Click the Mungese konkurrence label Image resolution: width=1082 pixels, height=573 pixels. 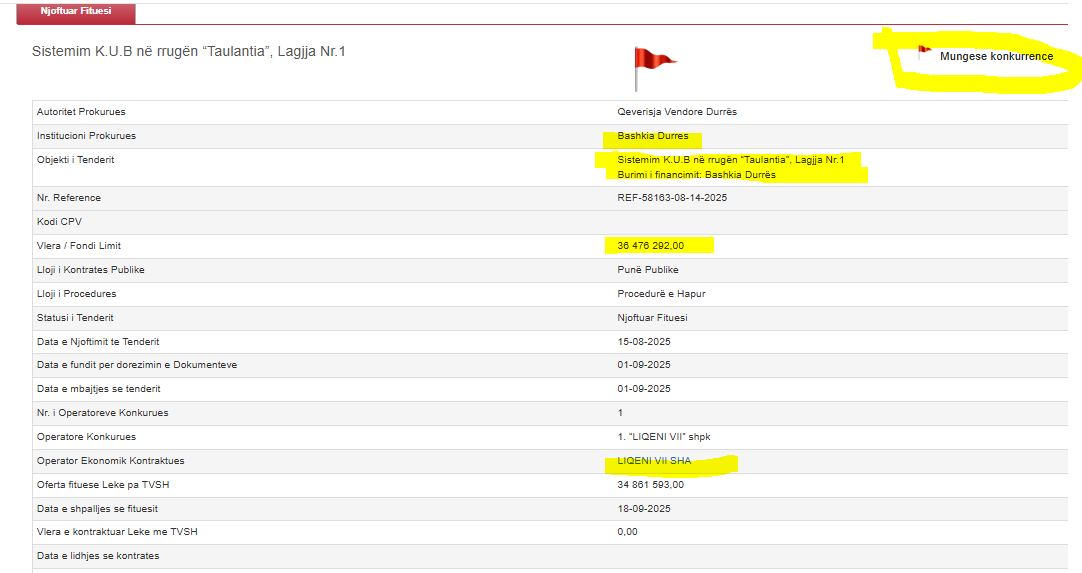coord(996,57)
